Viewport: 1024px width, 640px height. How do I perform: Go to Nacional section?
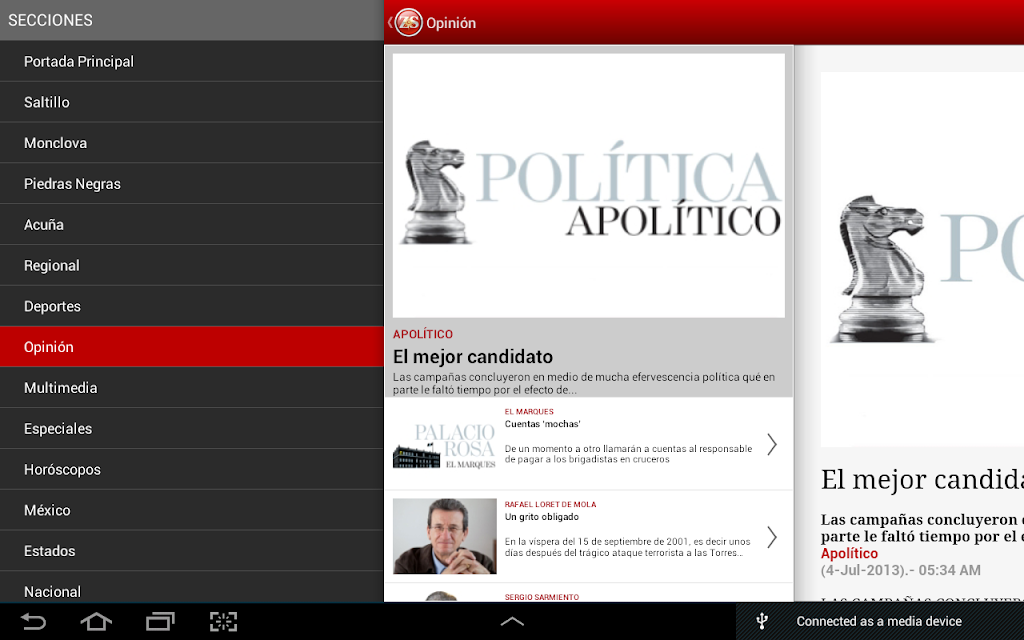(x=191, y=588)
